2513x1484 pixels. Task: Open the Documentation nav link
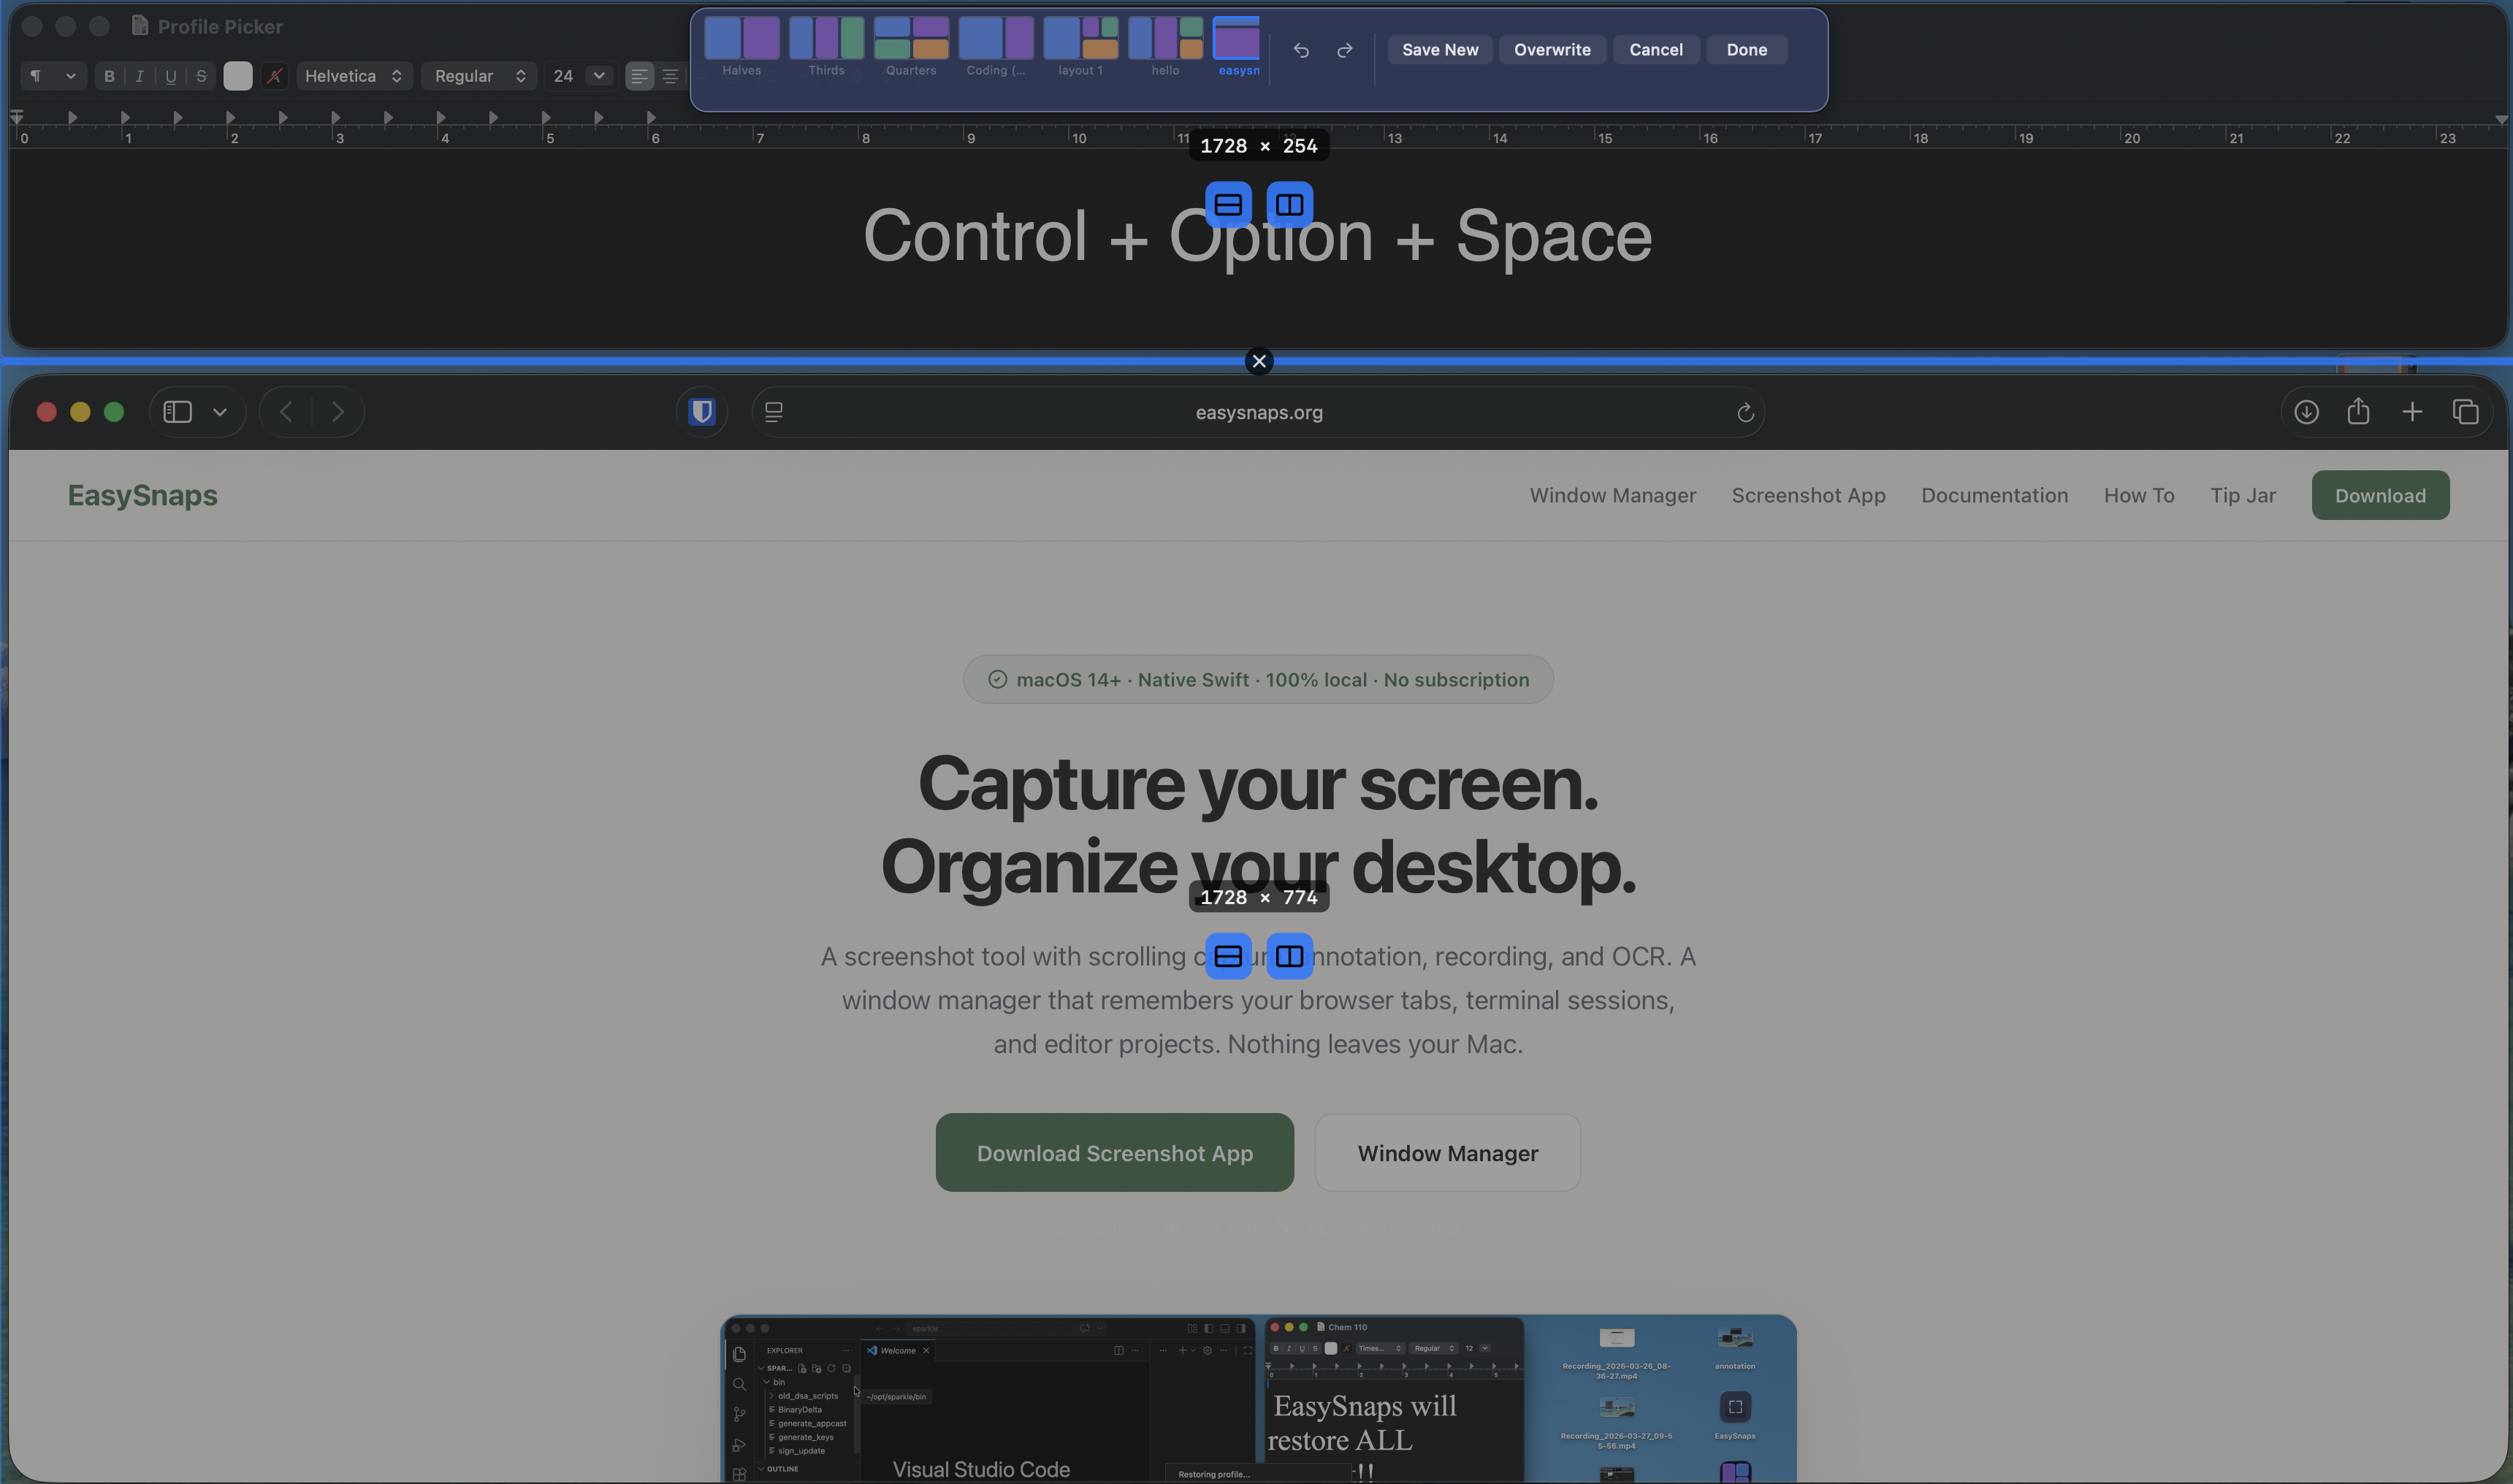click(x=1995, y=495)
